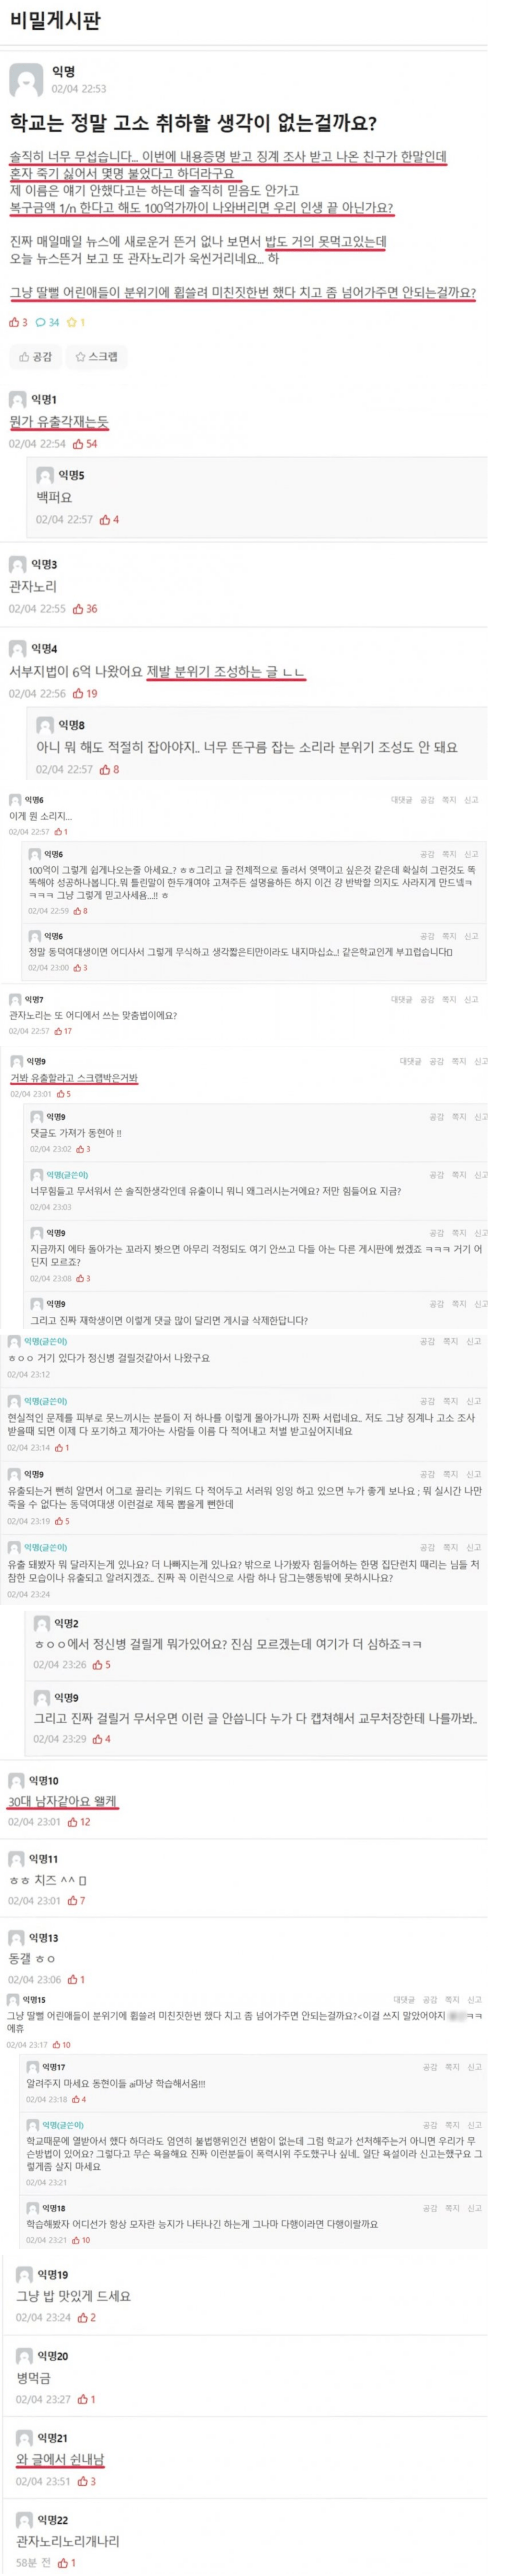This screenshot has width=507, height=2576.
Task: Click the thumbs-up icon on 익명21's comment
Action: click(x=83, y=2481)
